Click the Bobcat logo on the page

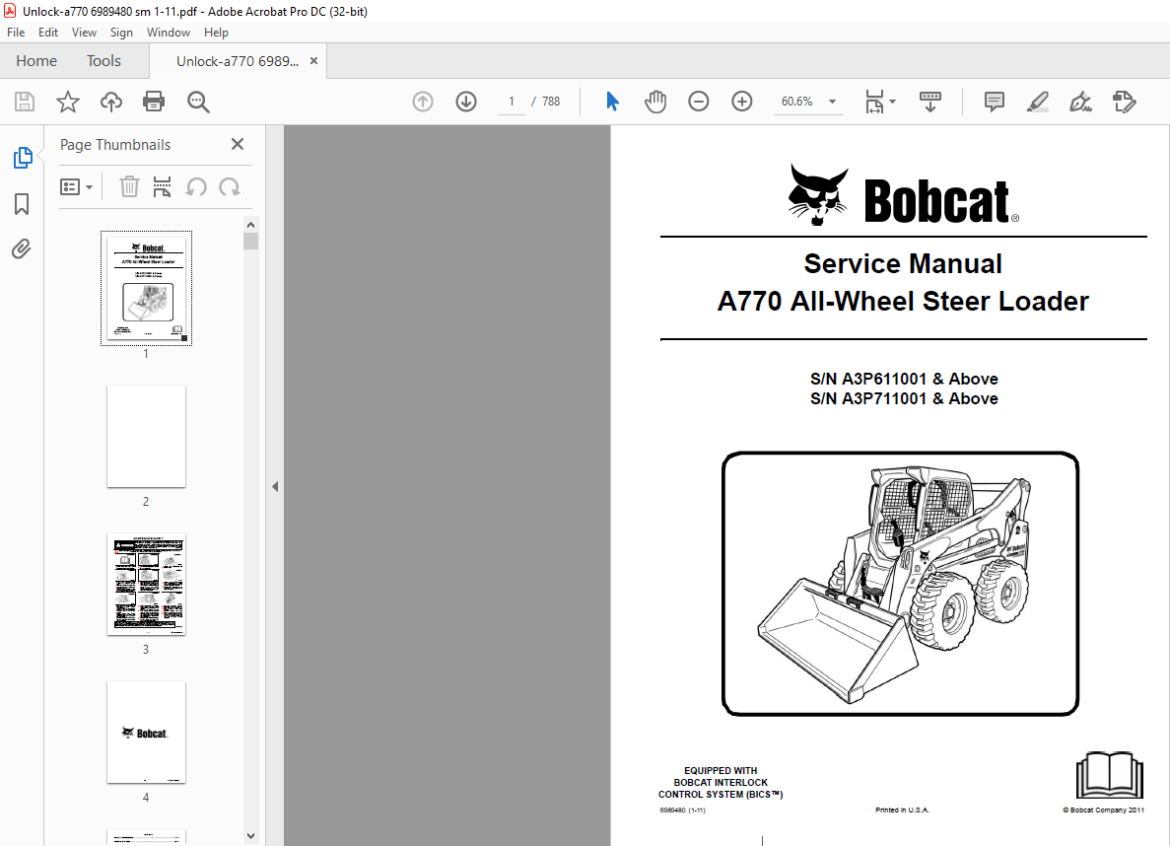(x=903, y=195)
